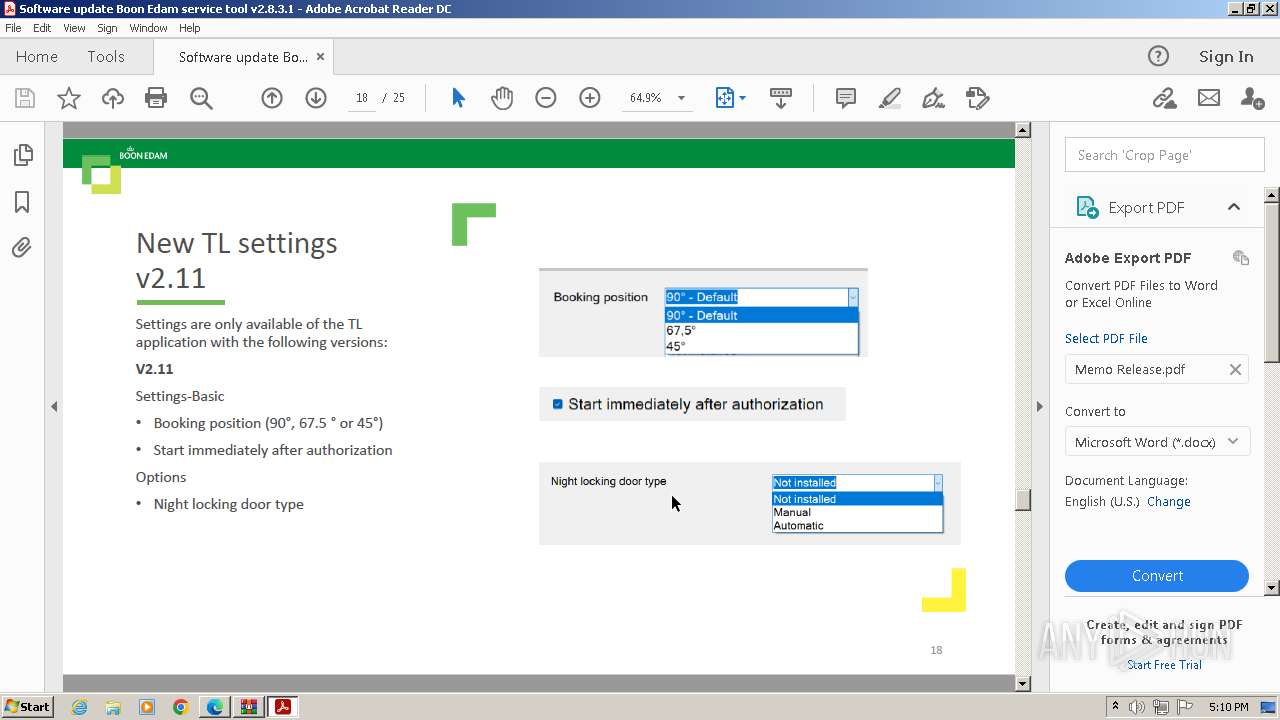Close the Software update document tab
Viewport: 1280px width, 720px height.
320,57
